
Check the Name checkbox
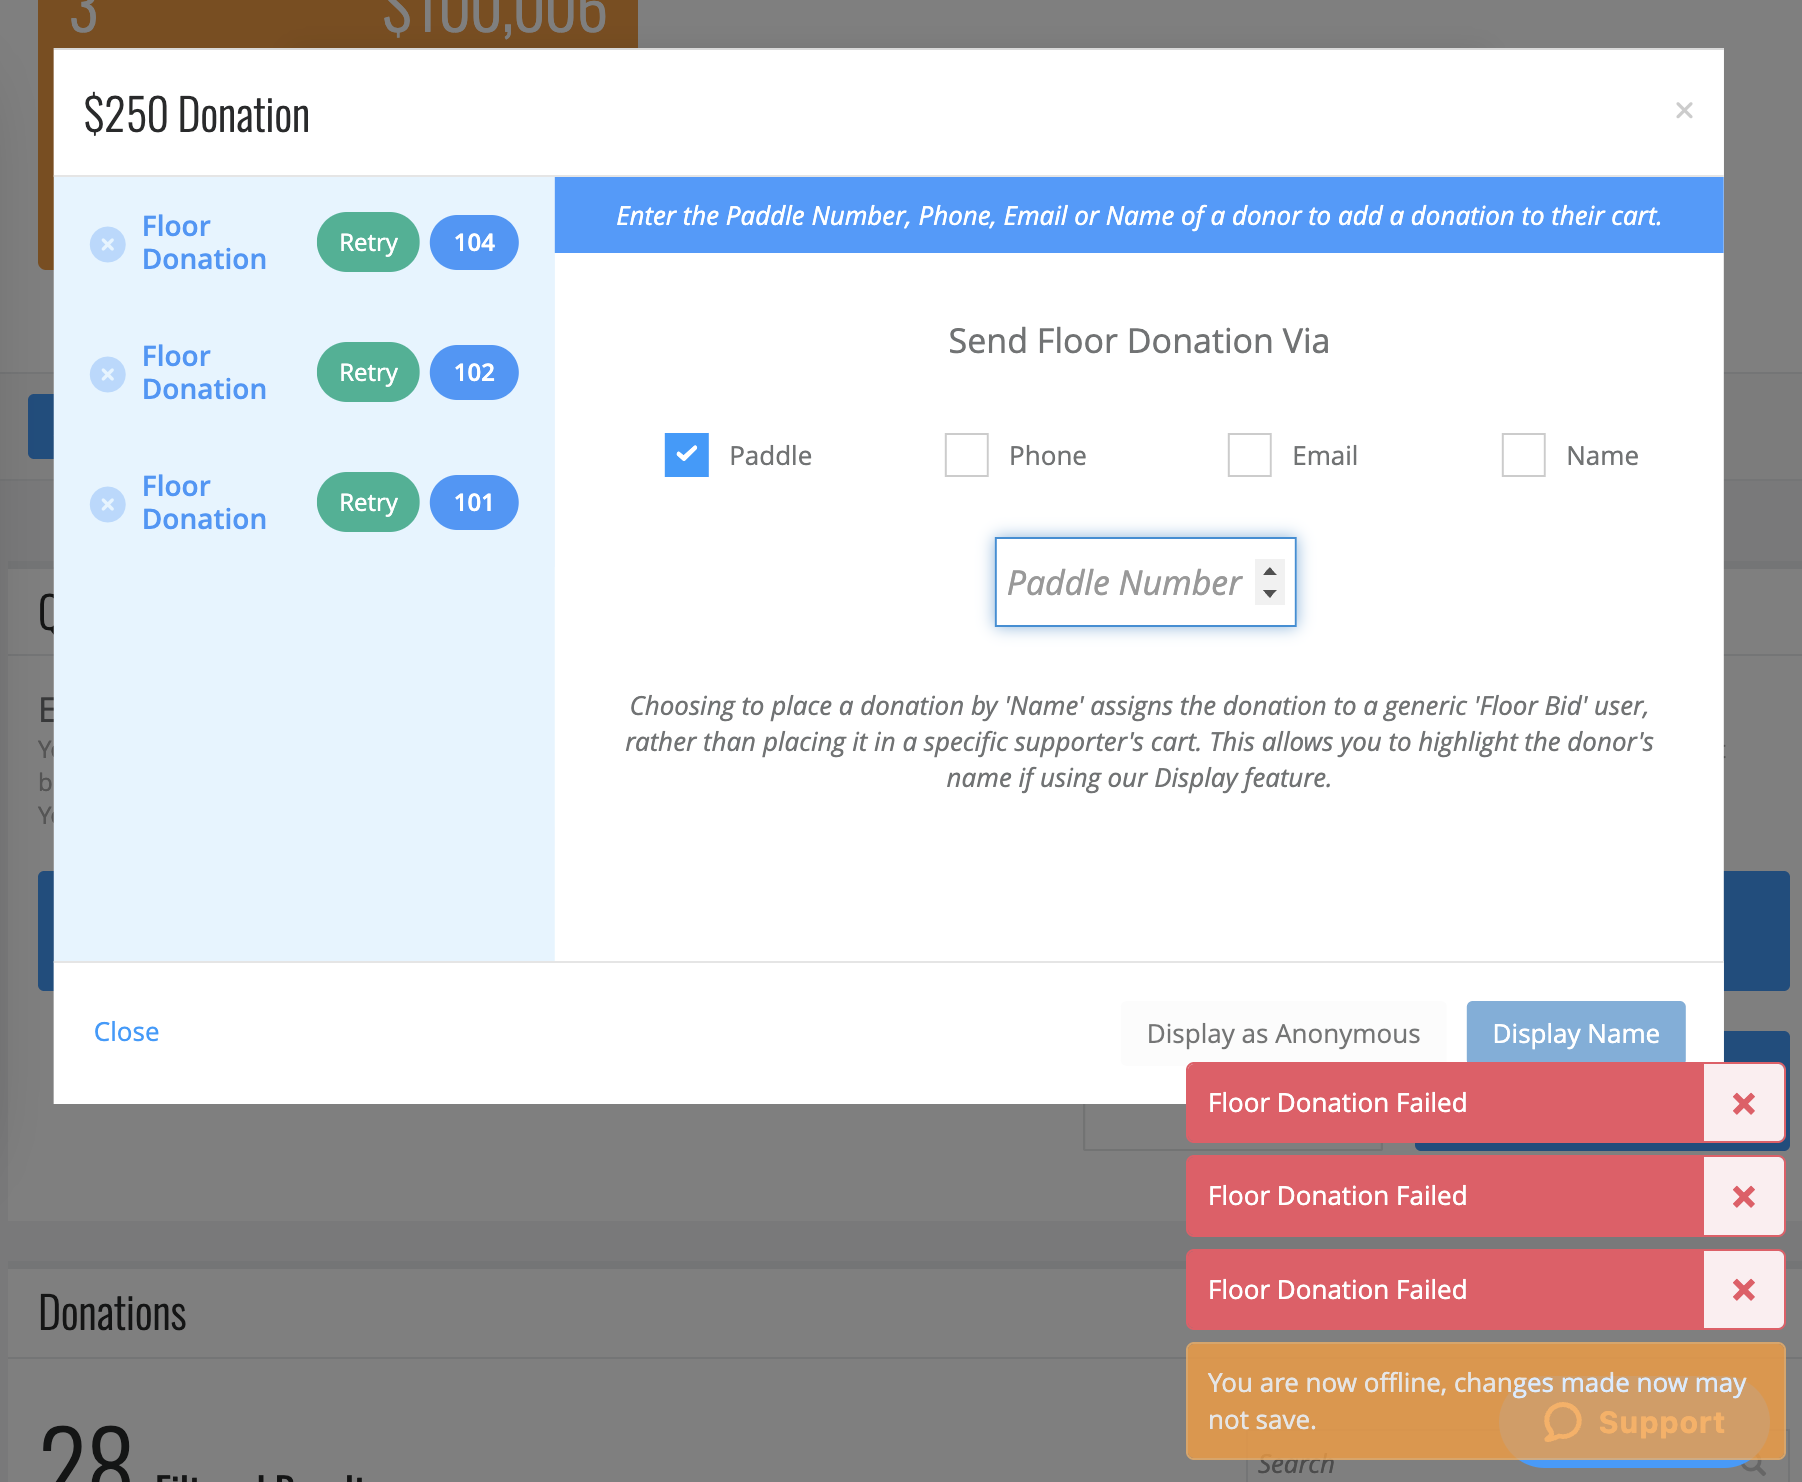(x=1524, y=455)
